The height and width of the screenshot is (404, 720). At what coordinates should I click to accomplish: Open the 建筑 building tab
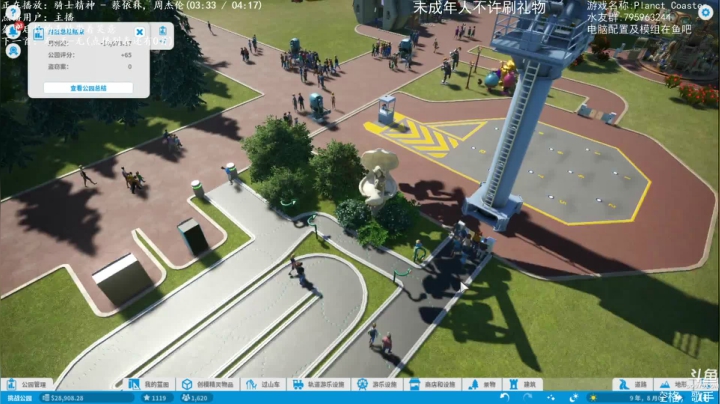click(x=523, y=384)
